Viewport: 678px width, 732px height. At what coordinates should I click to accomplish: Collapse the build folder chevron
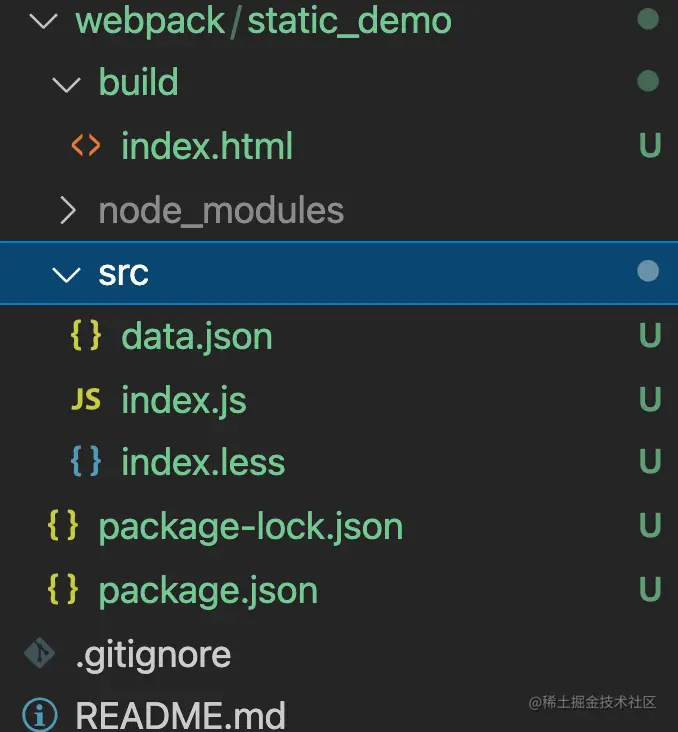[x=67, y=84]
